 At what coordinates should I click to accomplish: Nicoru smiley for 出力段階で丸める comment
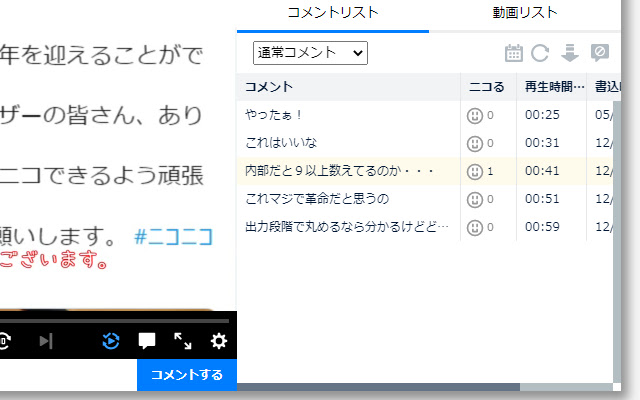(x=475, y=228)
